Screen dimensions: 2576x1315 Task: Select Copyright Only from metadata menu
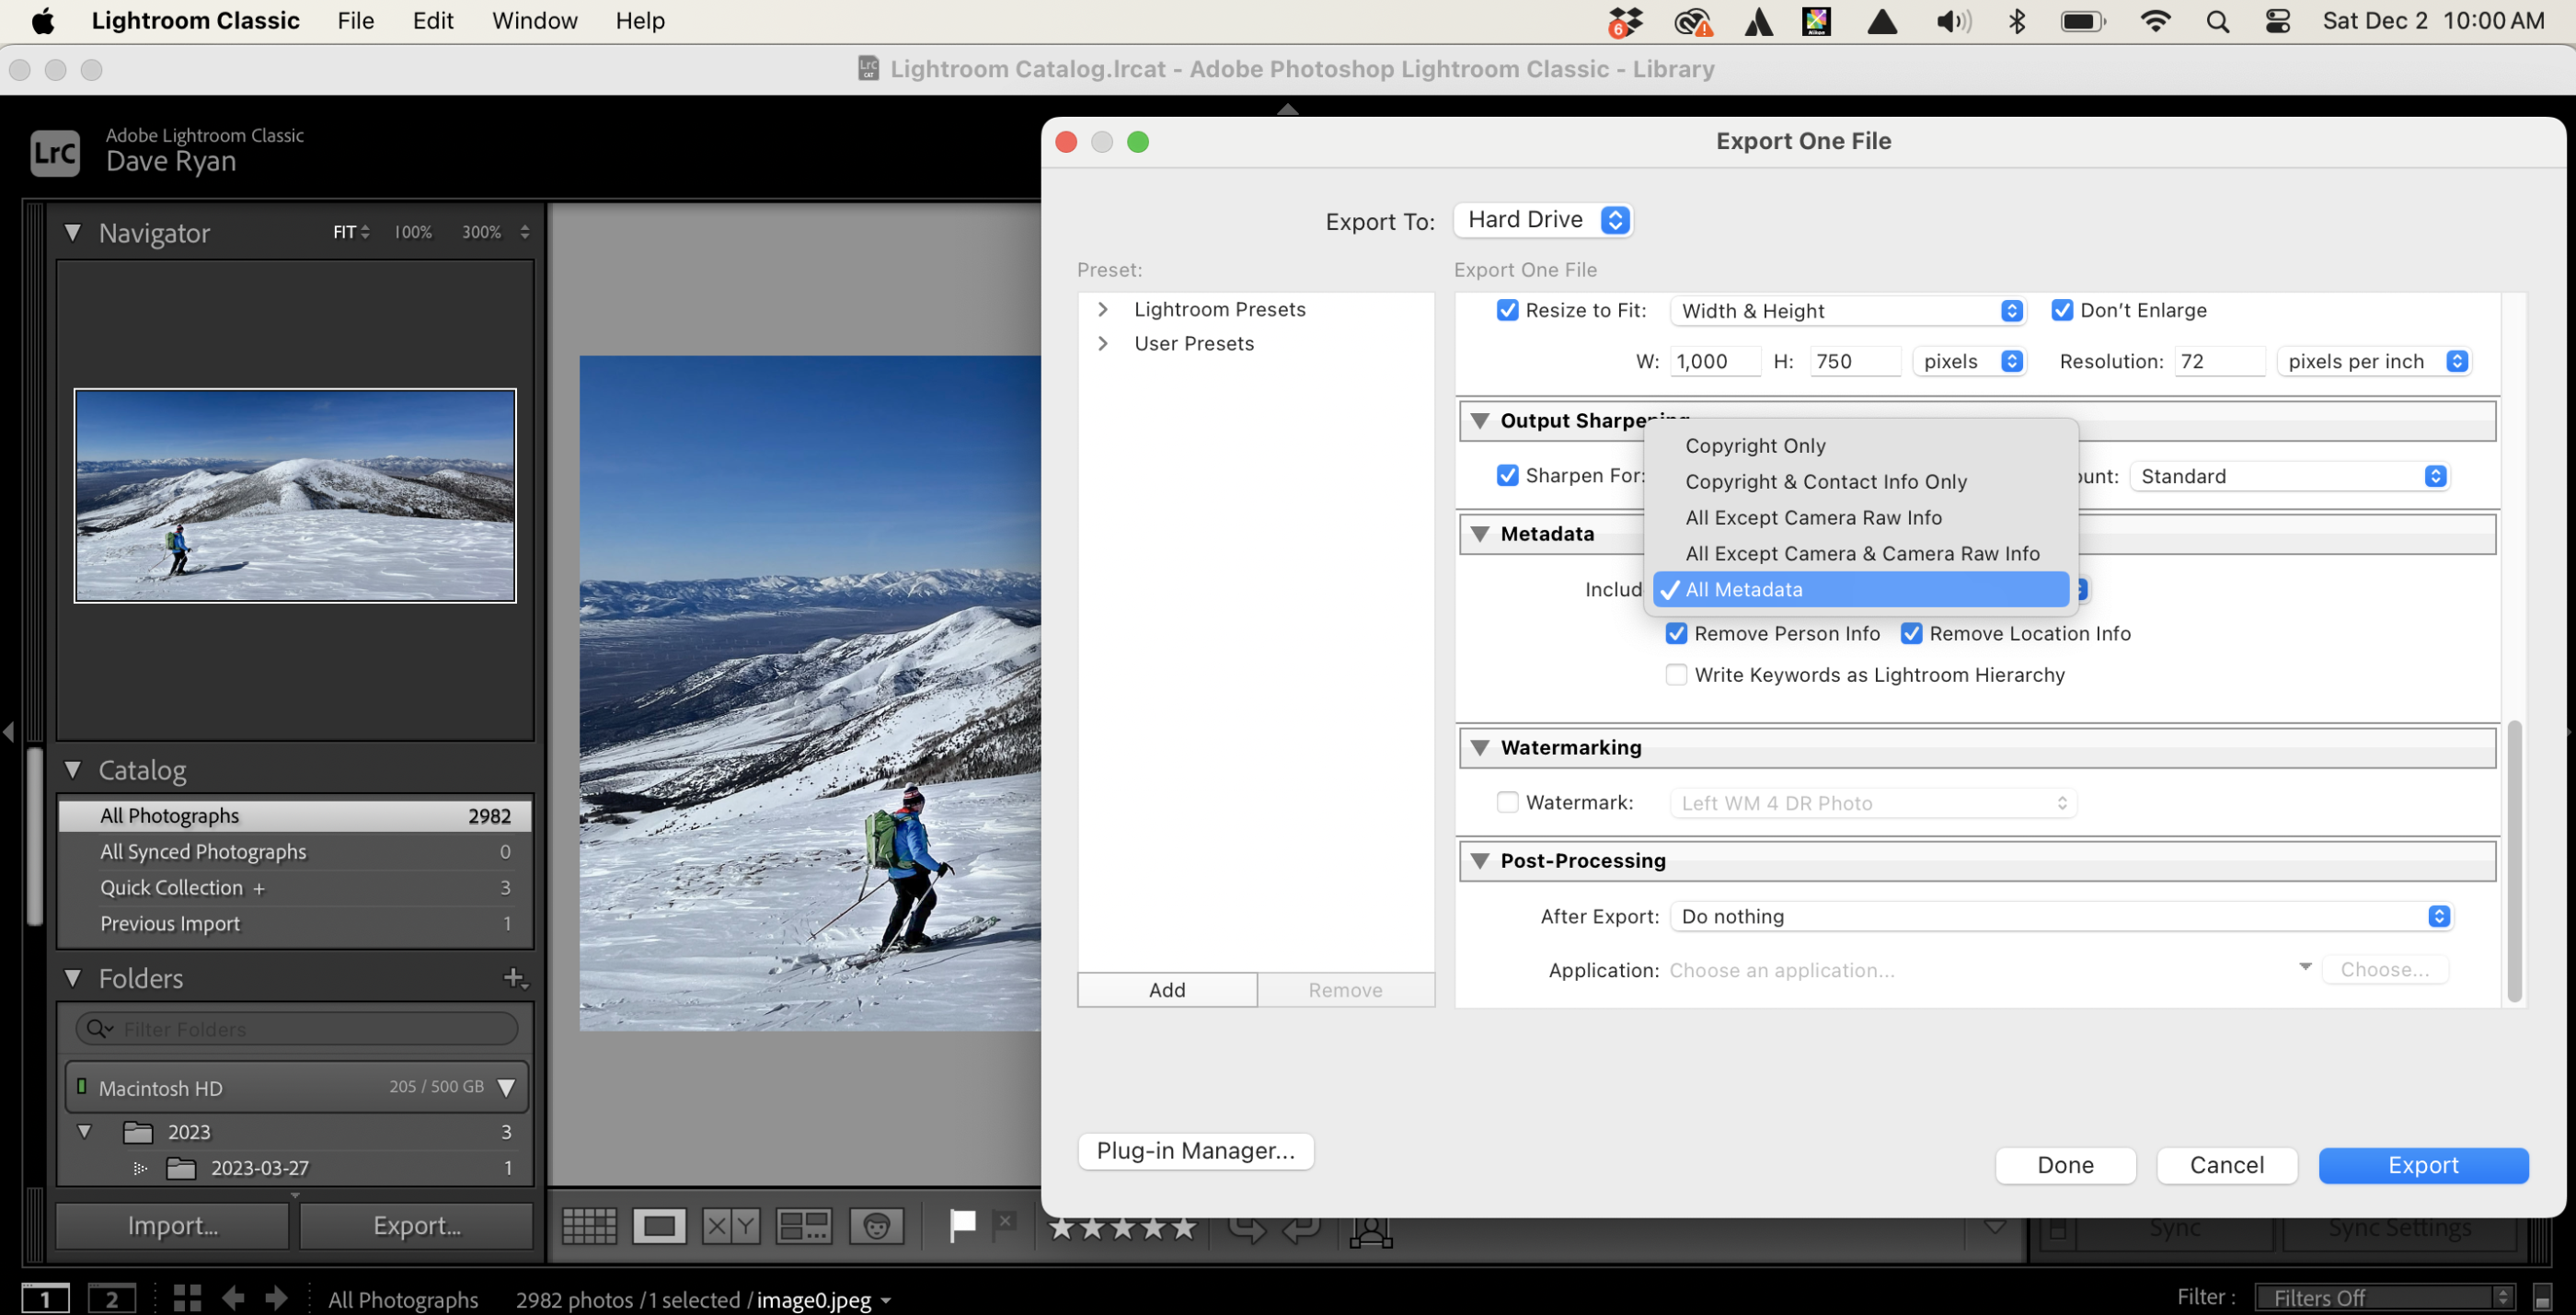[1756, 444]
